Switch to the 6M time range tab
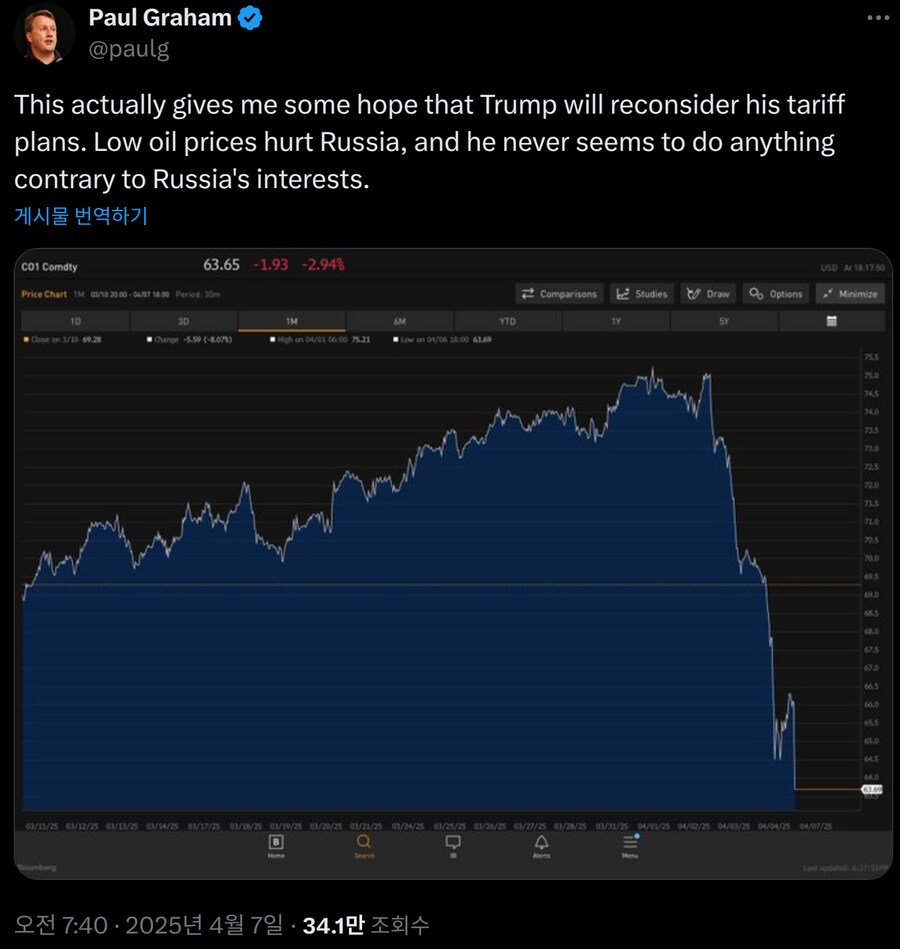Viewport: 900px width, 949px height. [400, 321]
